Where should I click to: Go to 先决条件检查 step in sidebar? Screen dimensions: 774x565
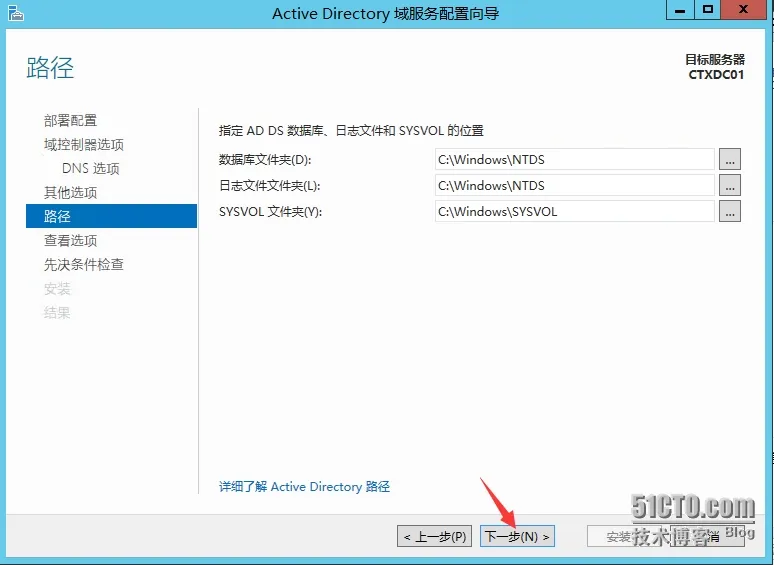coord(83,264)
